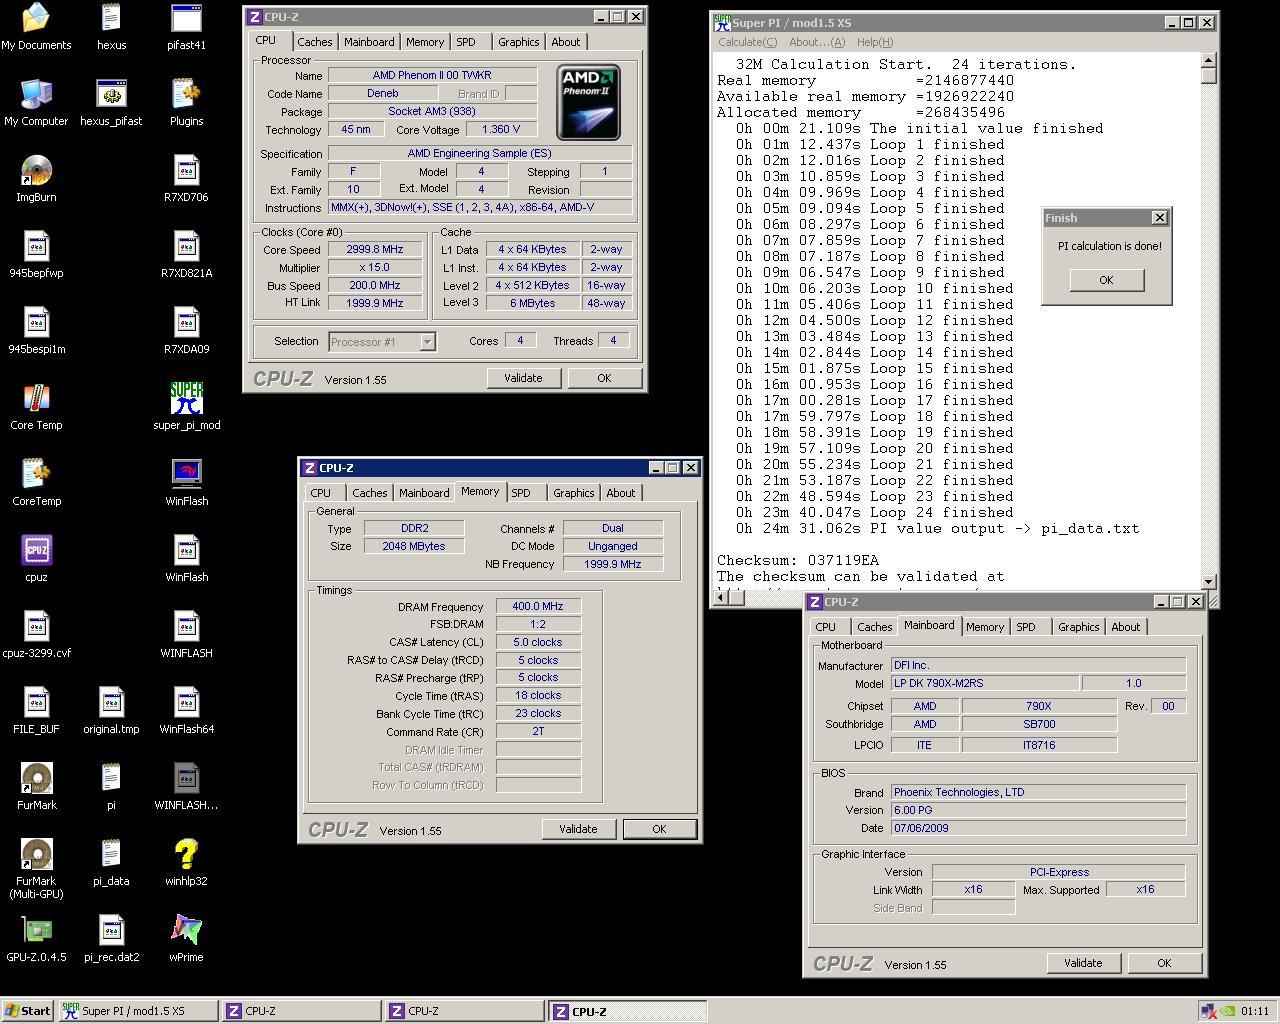Viewport: 1280px width, 1024px height.
Task: Launch the ImgBurn shortcut
Action: click(x=36, y=178)
